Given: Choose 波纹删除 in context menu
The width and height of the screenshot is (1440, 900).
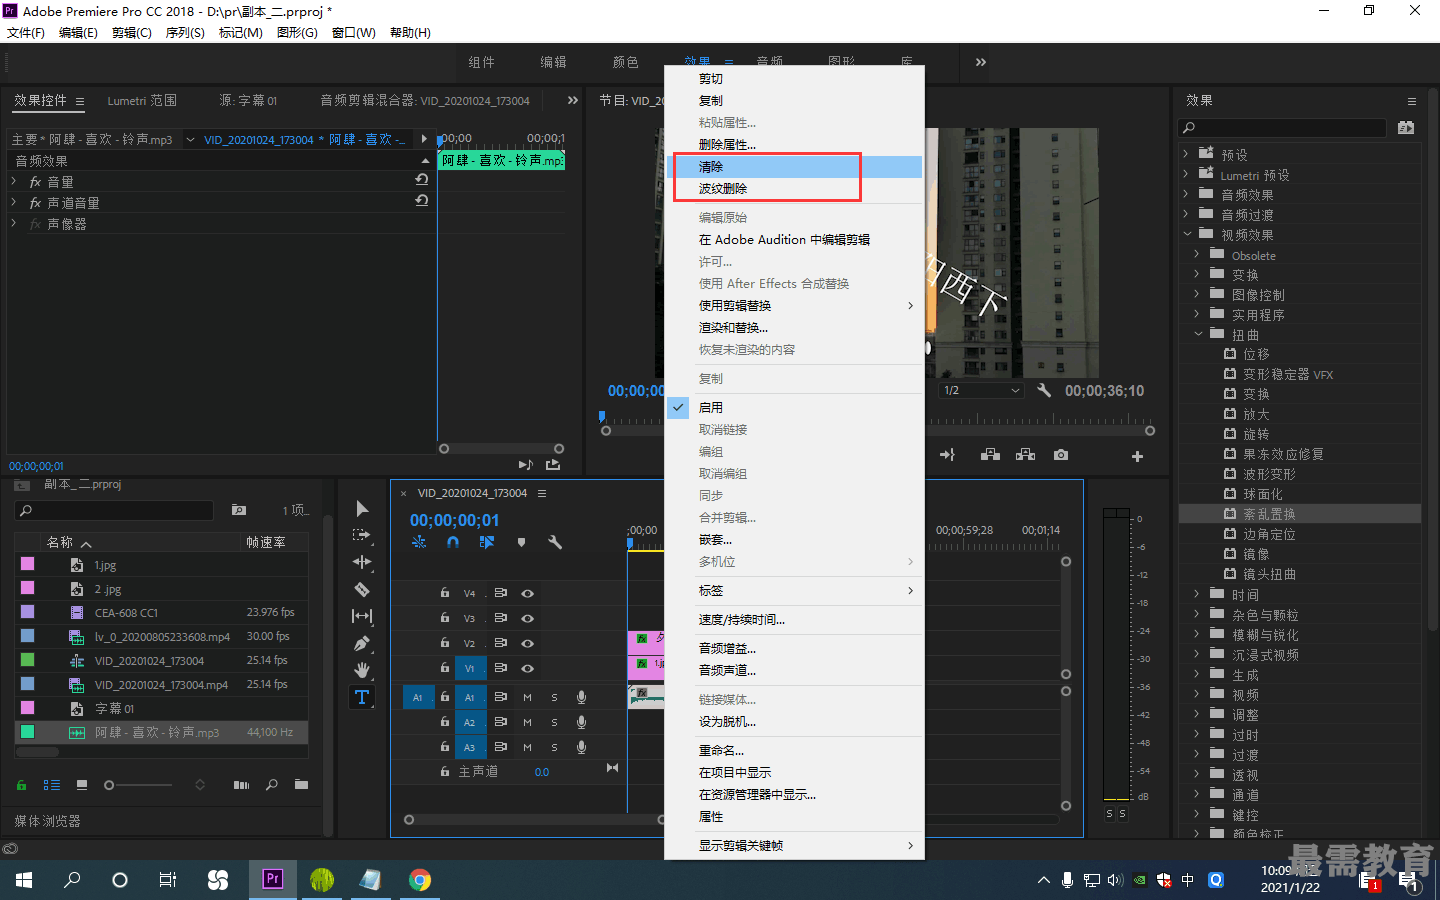Looking at the screenshot, I should [794, 189].
